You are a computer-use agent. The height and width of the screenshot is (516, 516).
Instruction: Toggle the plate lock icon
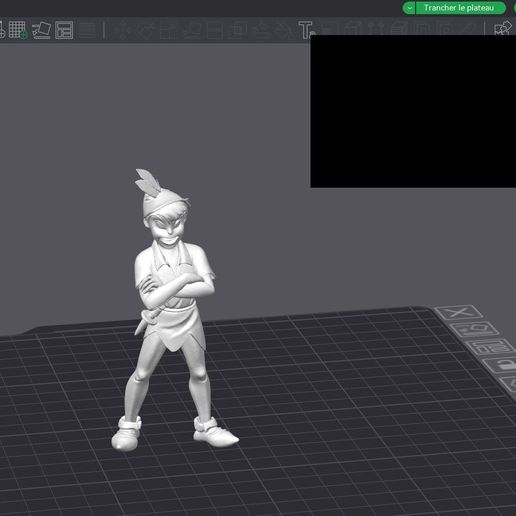point(501,365)
